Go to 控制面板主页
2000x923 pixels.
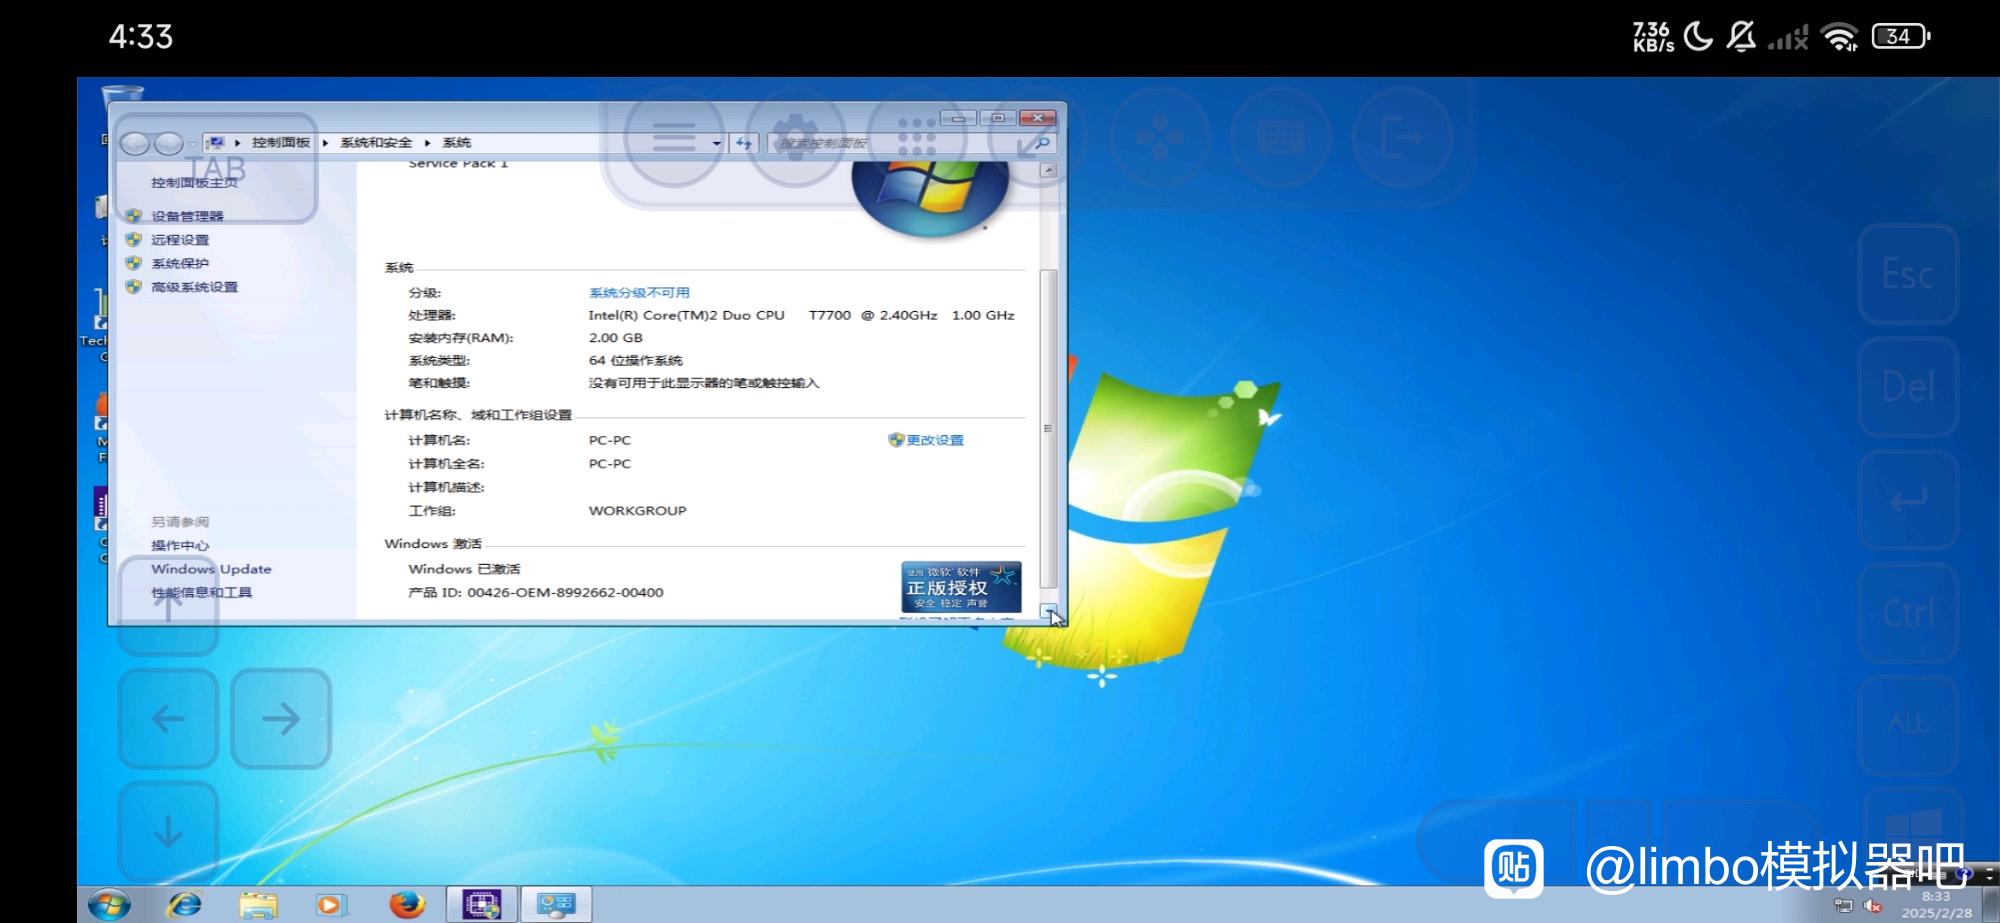[x=194, y=183]
